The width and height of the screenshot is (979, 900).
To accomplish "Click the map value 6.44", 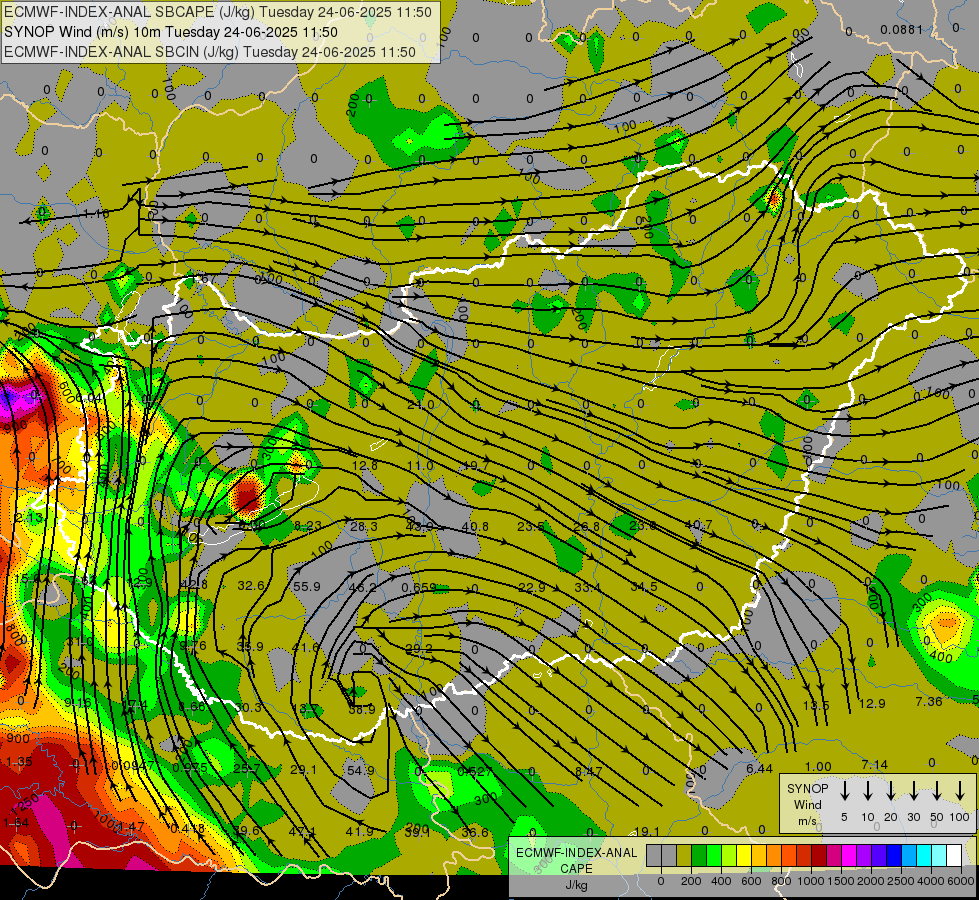I will pyautogui.click(x=760, y=768).
